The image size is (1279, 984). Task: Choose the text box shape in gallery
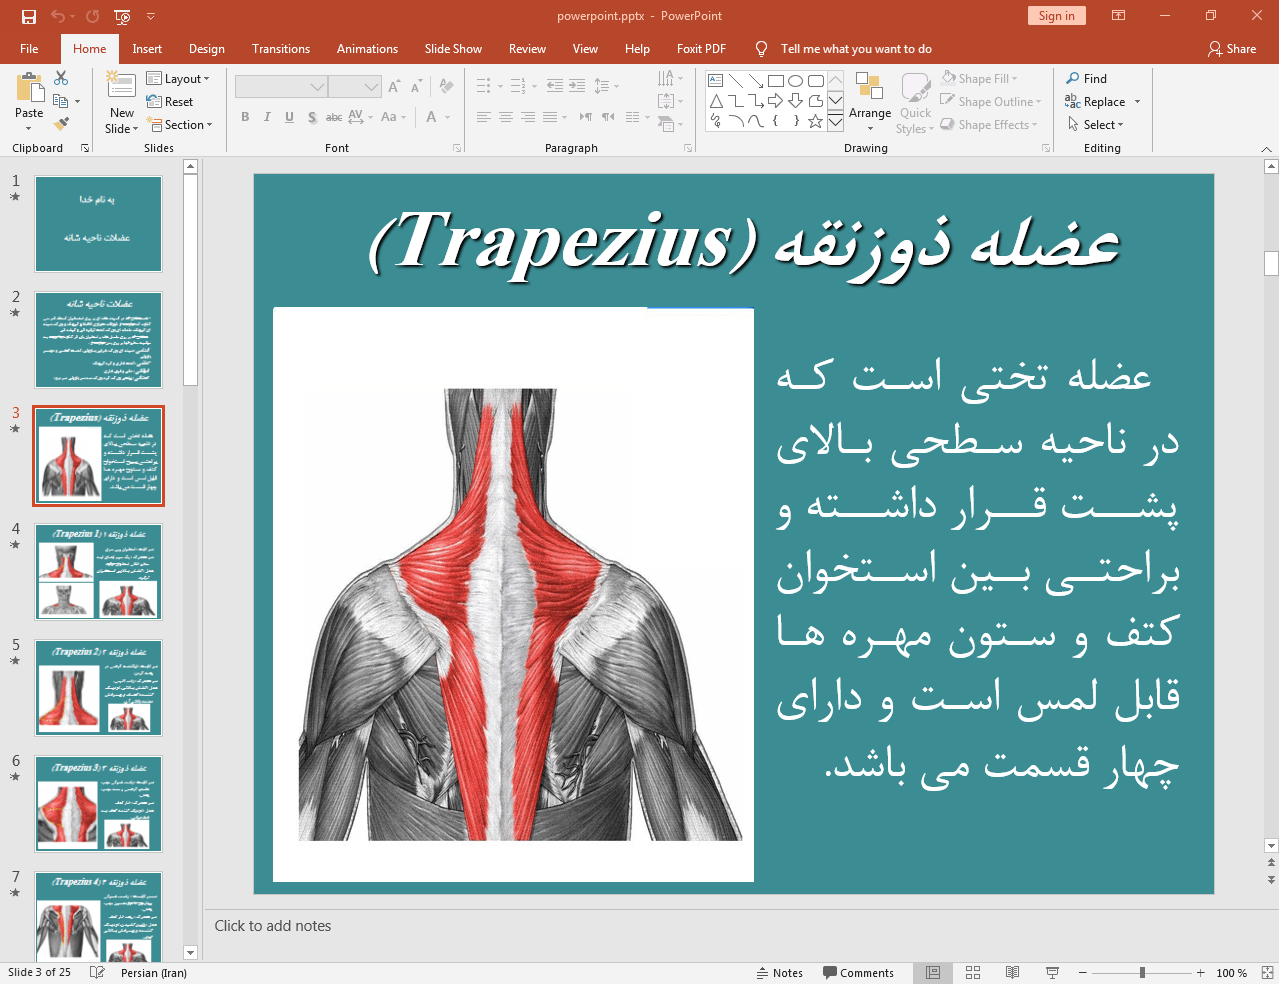(716, 81)
